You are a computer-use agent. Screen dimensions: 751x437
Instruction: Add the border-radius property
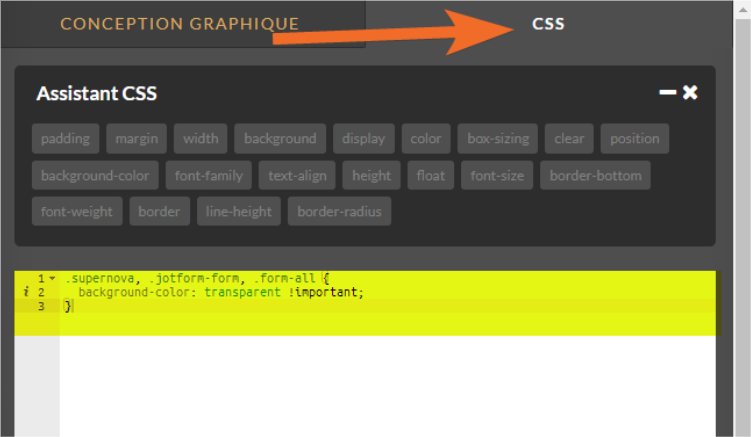click(x=340, y=212)
